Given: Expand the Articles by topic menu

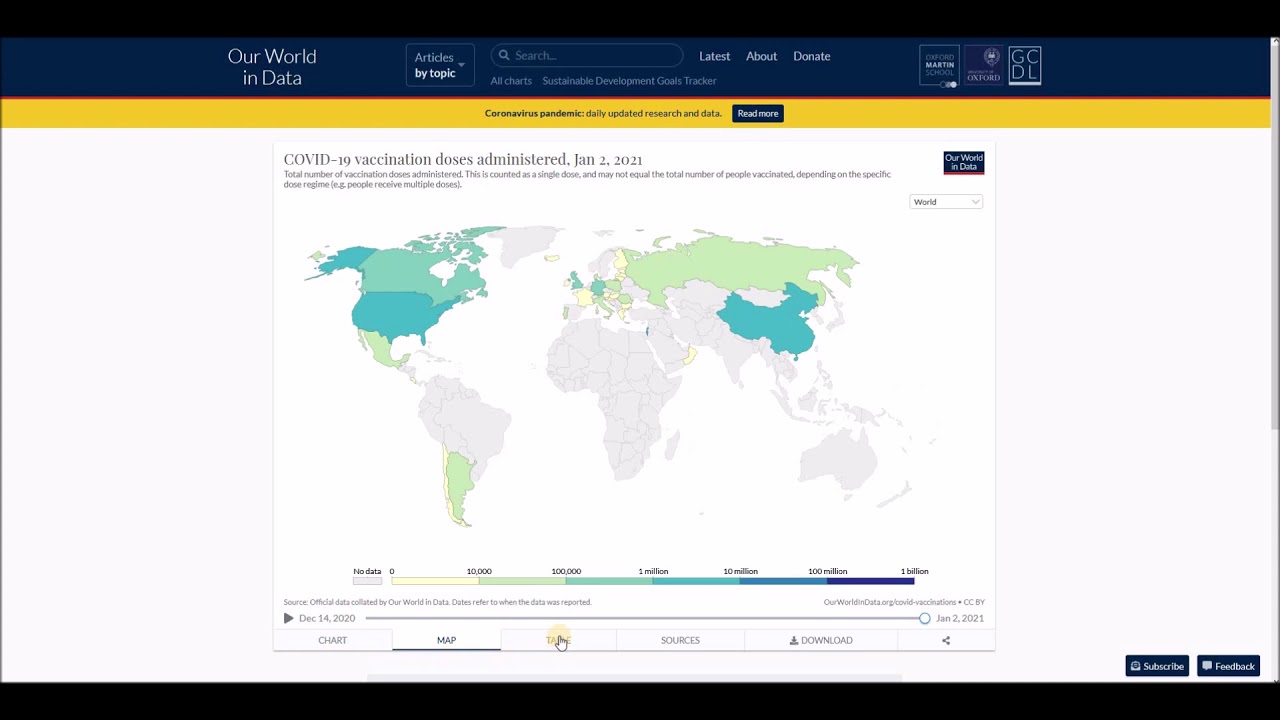Looking at the screenshot, I should [x=440, y=65].
